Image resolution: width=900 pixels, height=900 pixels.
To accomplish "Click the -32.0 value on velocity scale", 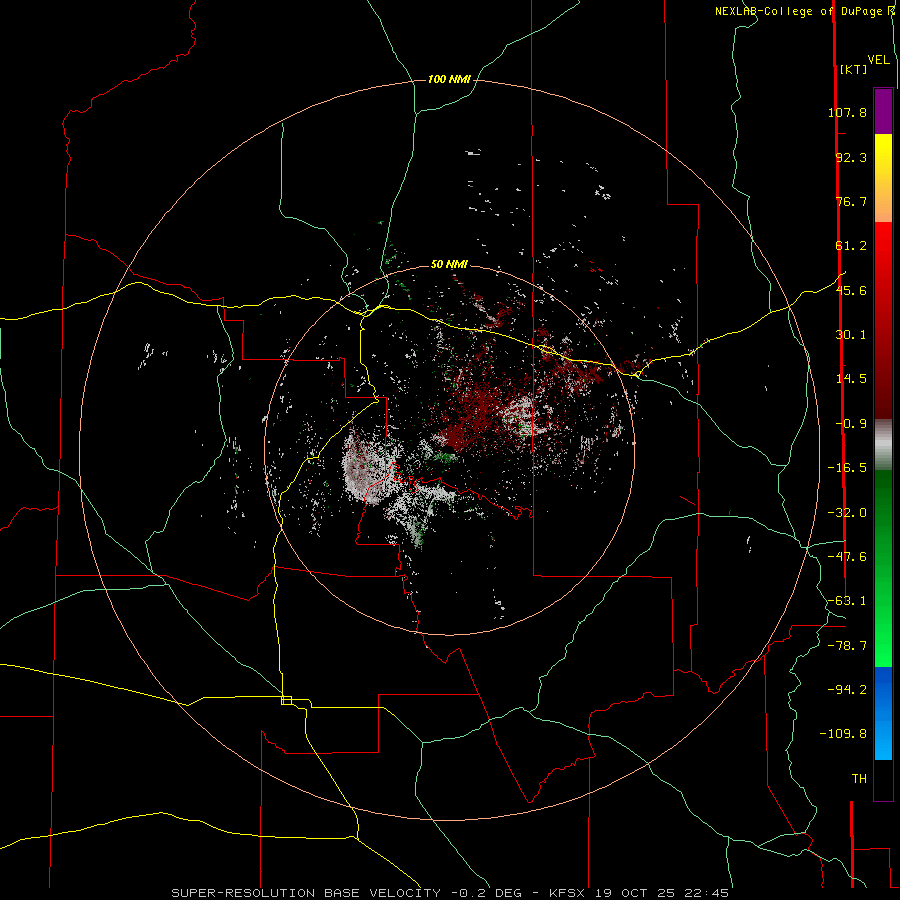I will coord(847,513).
